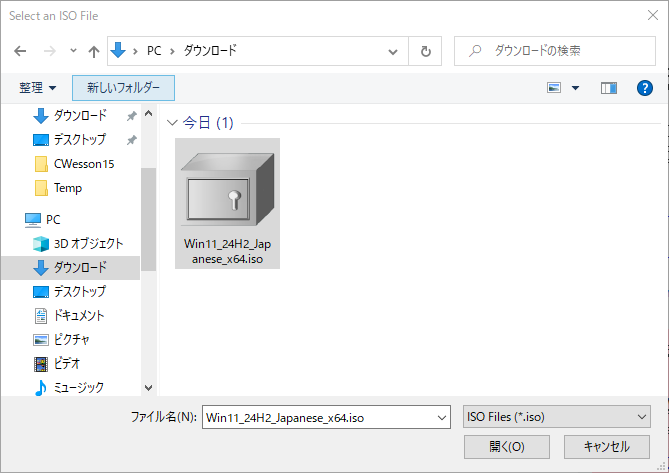
Task: Change view with the view icon
Action: (554, 88)
